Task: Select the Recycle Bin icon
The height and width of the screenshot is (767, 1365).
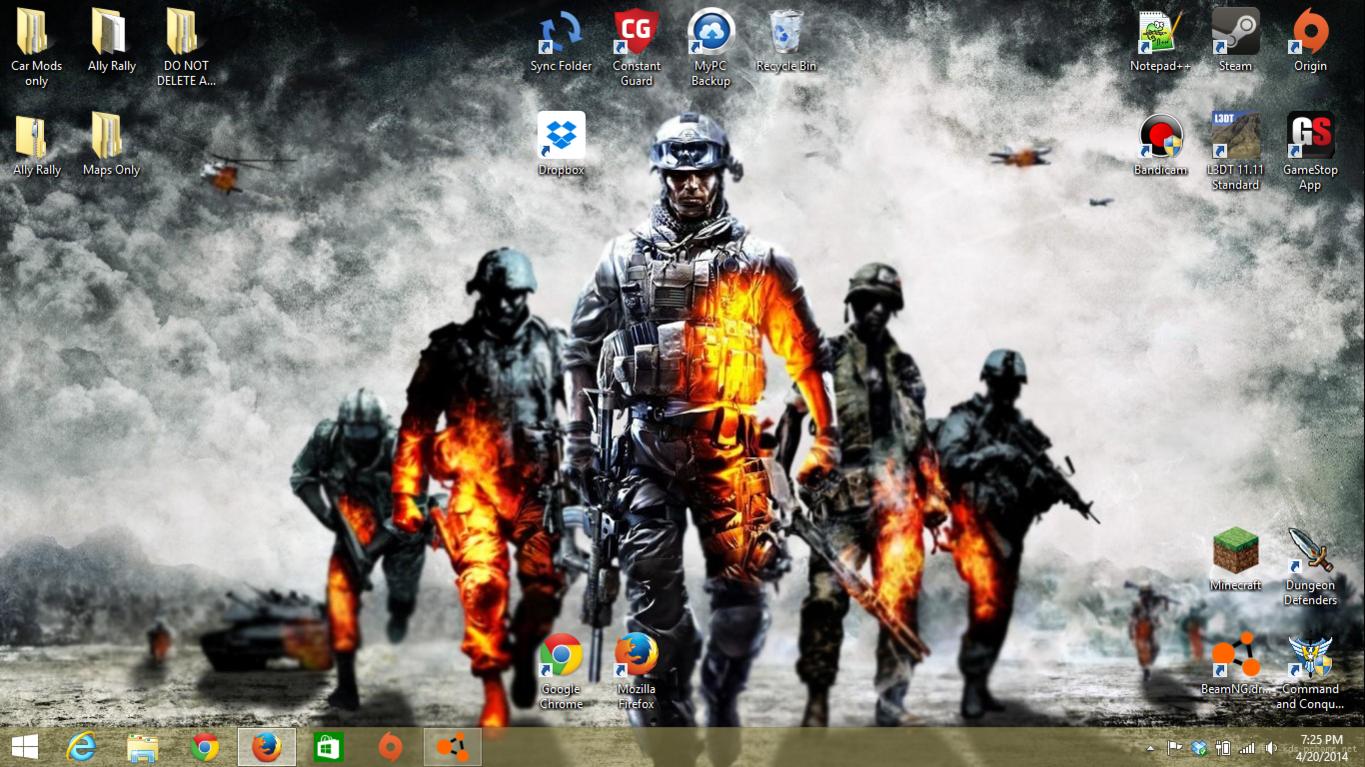Action: tap(786, 40)
